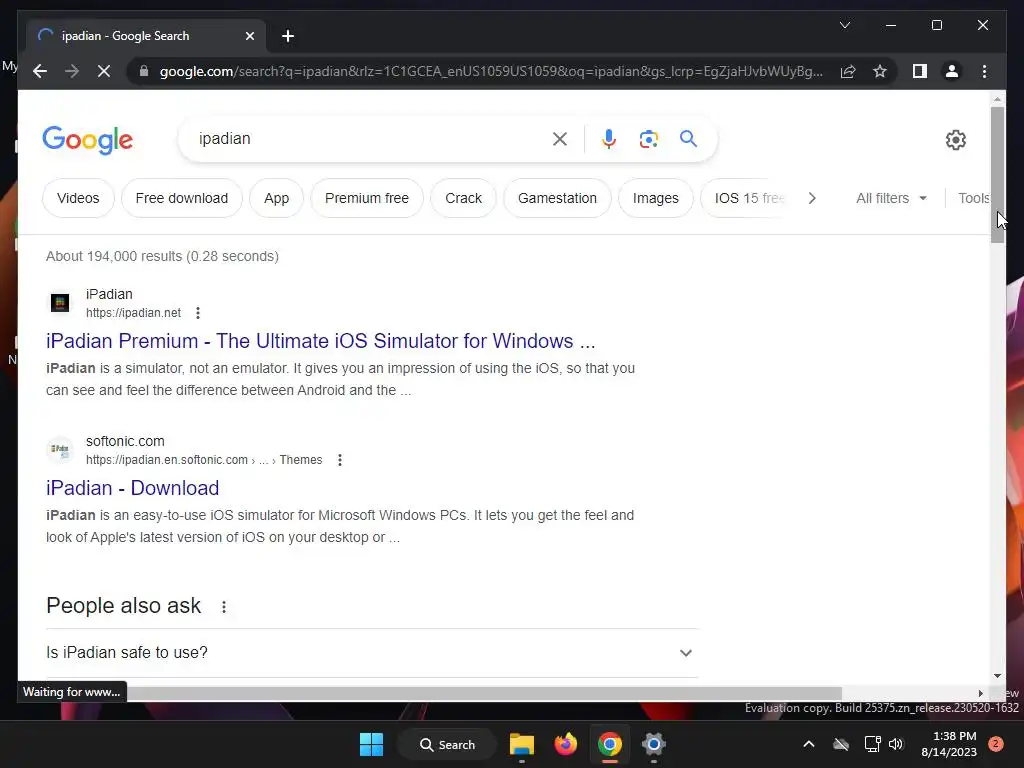Click the volume icon in tray
This screenshot has width=1024, height=768.
[x=896, y=744]
